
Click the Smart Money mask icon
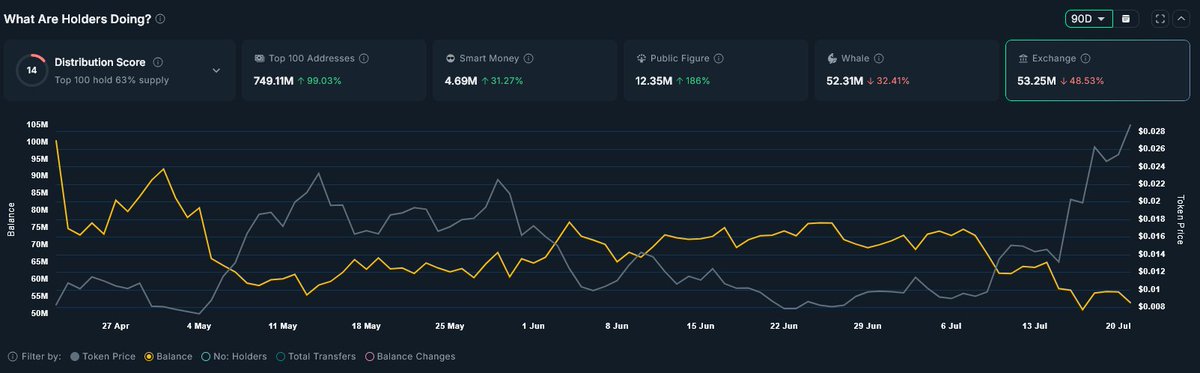(x=451, y=58)
